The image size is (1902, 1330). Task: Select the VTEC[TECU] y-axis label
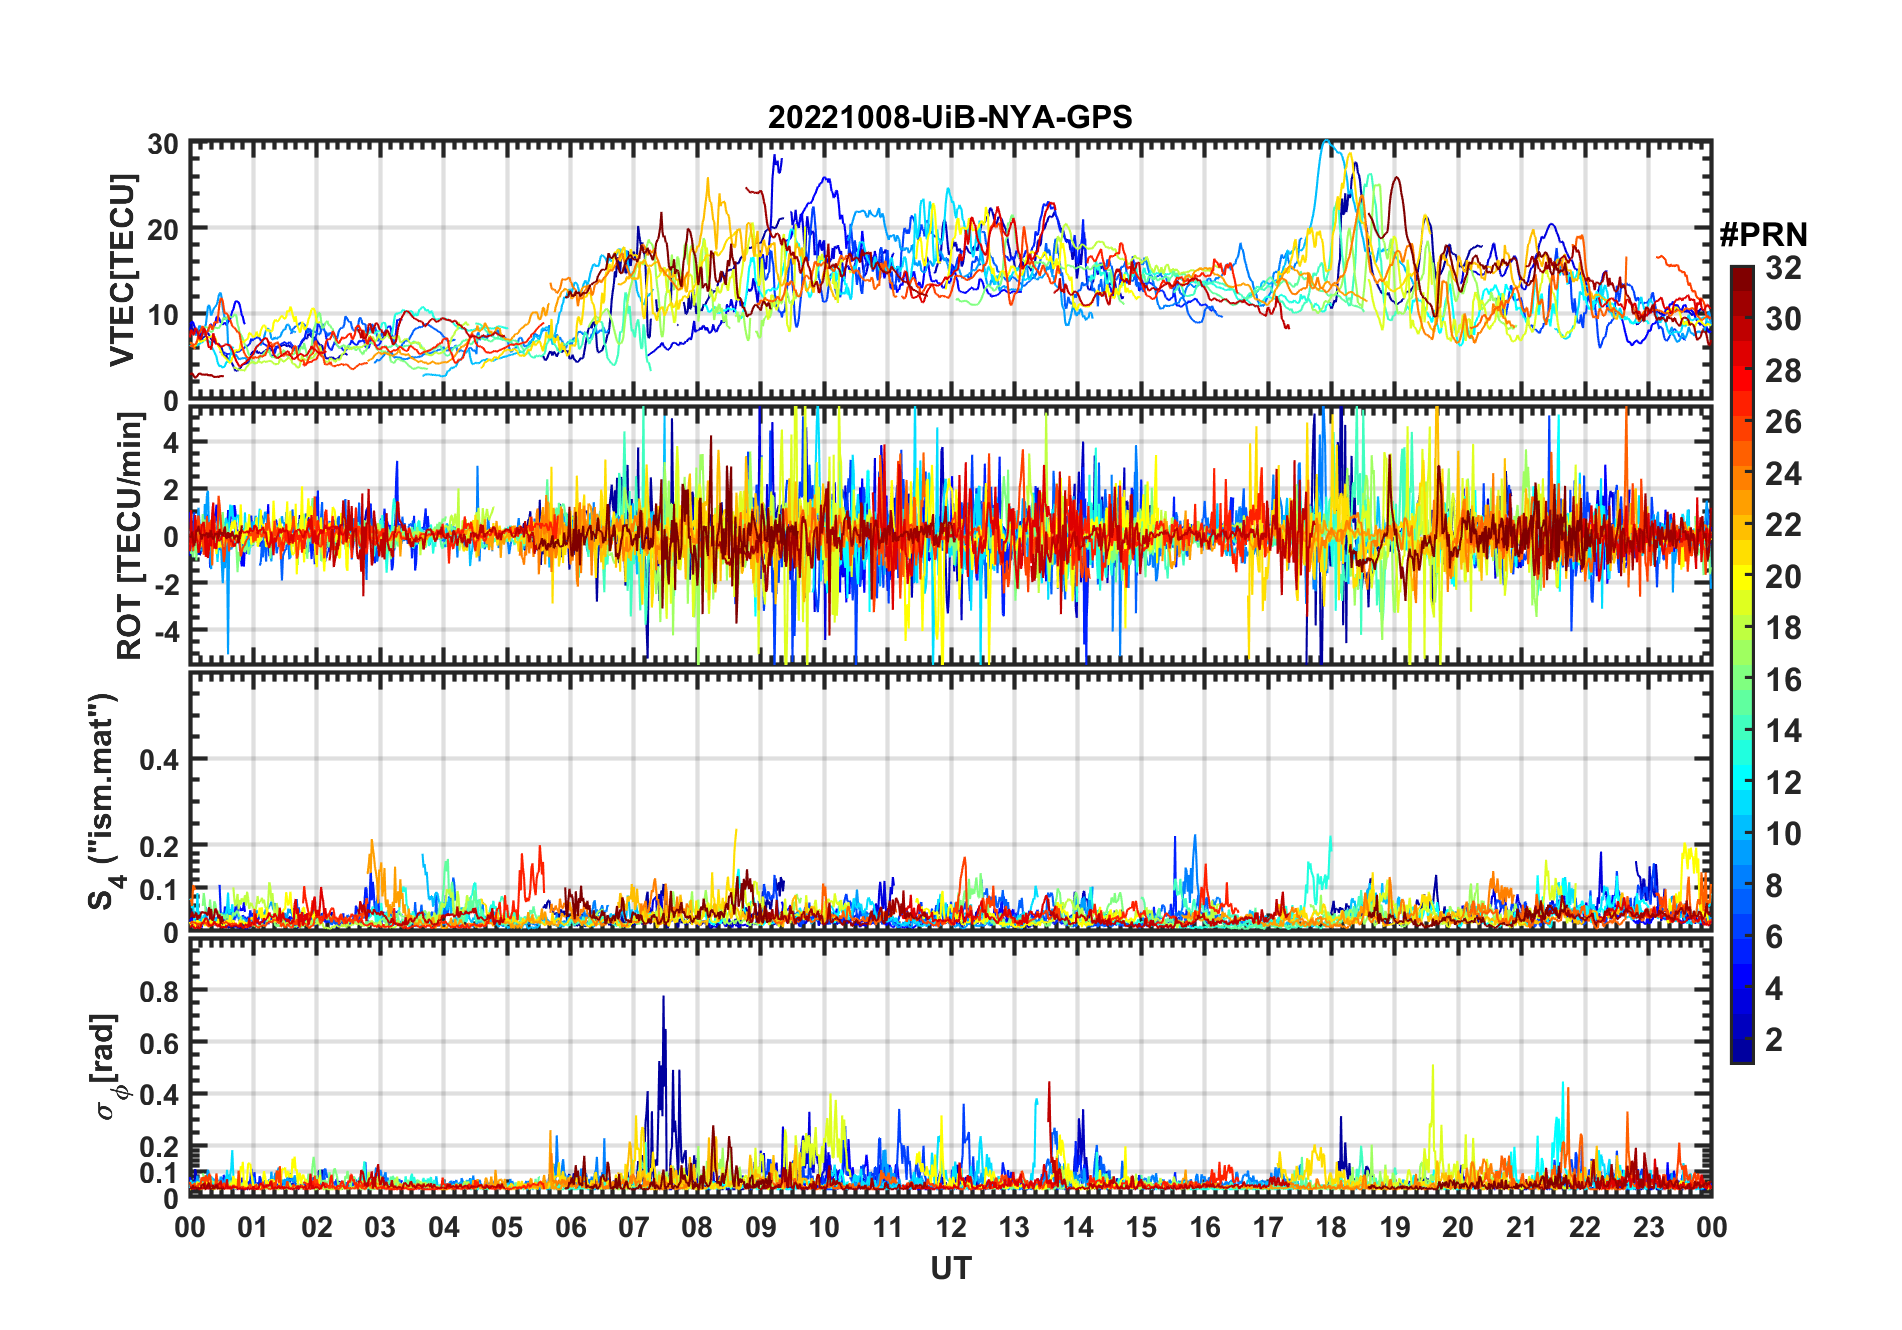[x=122, y=270]
